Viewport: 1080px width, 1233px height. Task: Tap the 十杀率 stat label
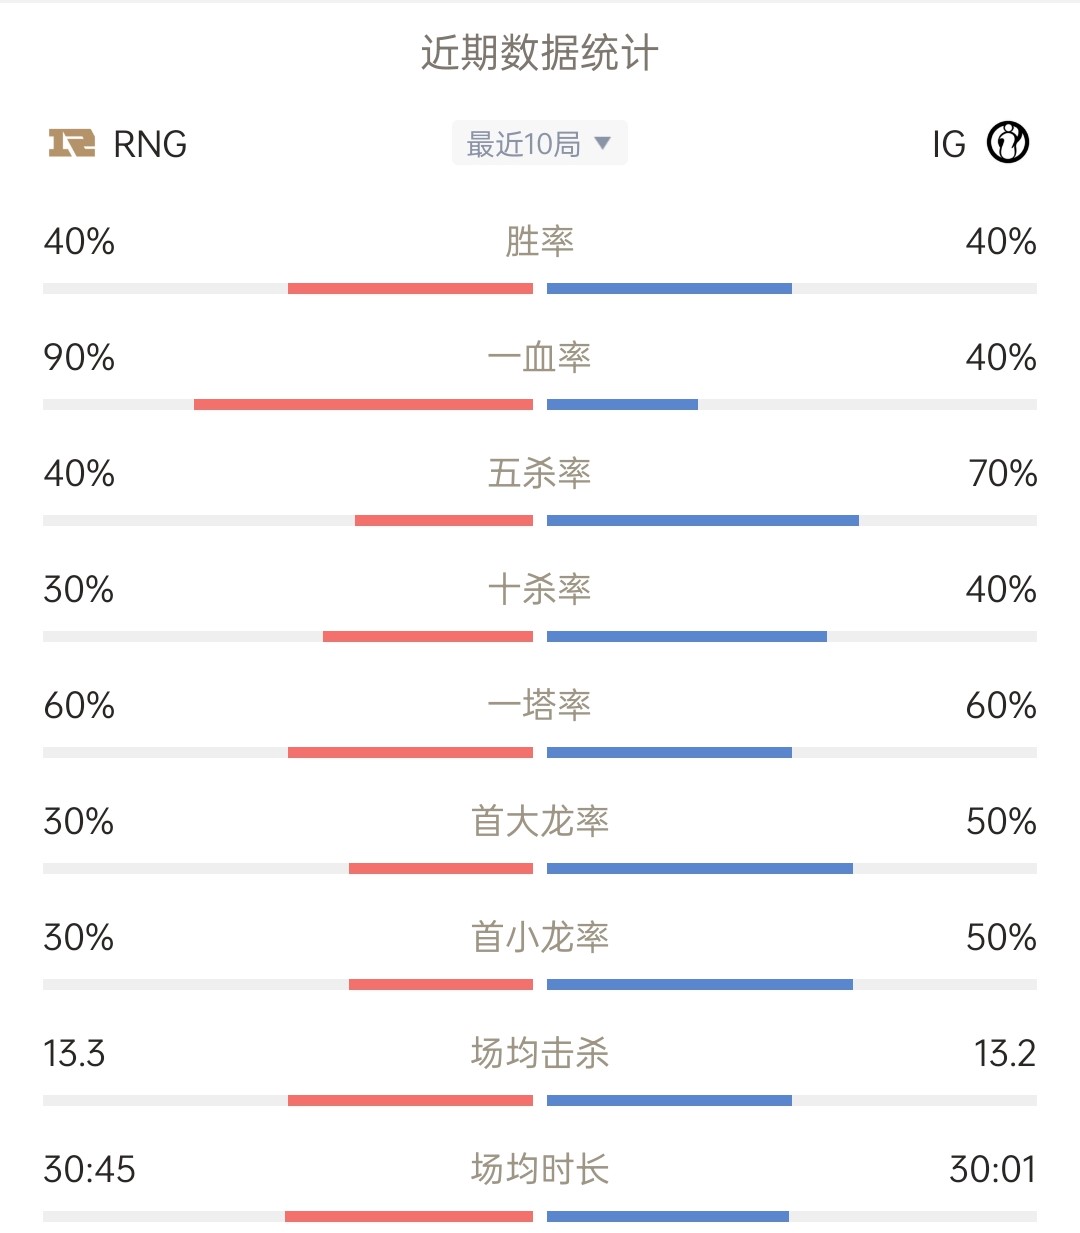coord(540,589)
